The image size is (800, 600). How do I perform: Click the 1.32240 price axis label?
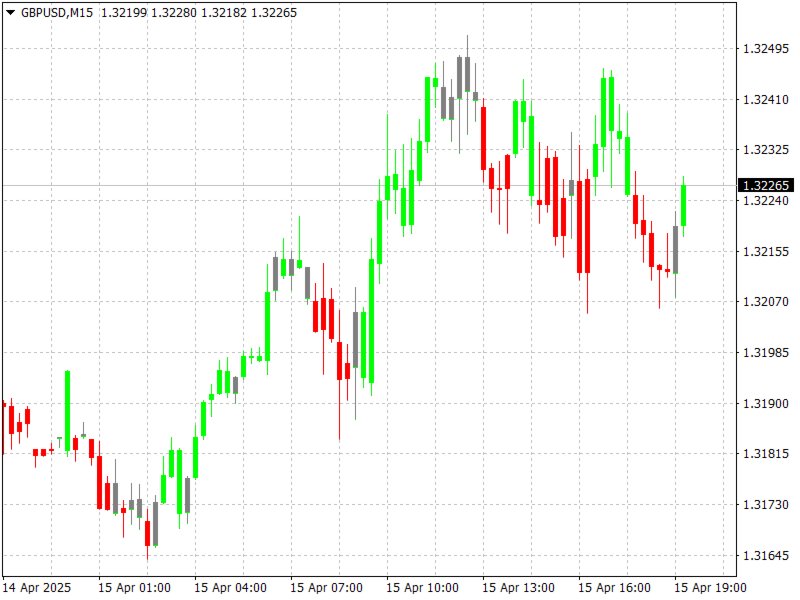[765, 201]
